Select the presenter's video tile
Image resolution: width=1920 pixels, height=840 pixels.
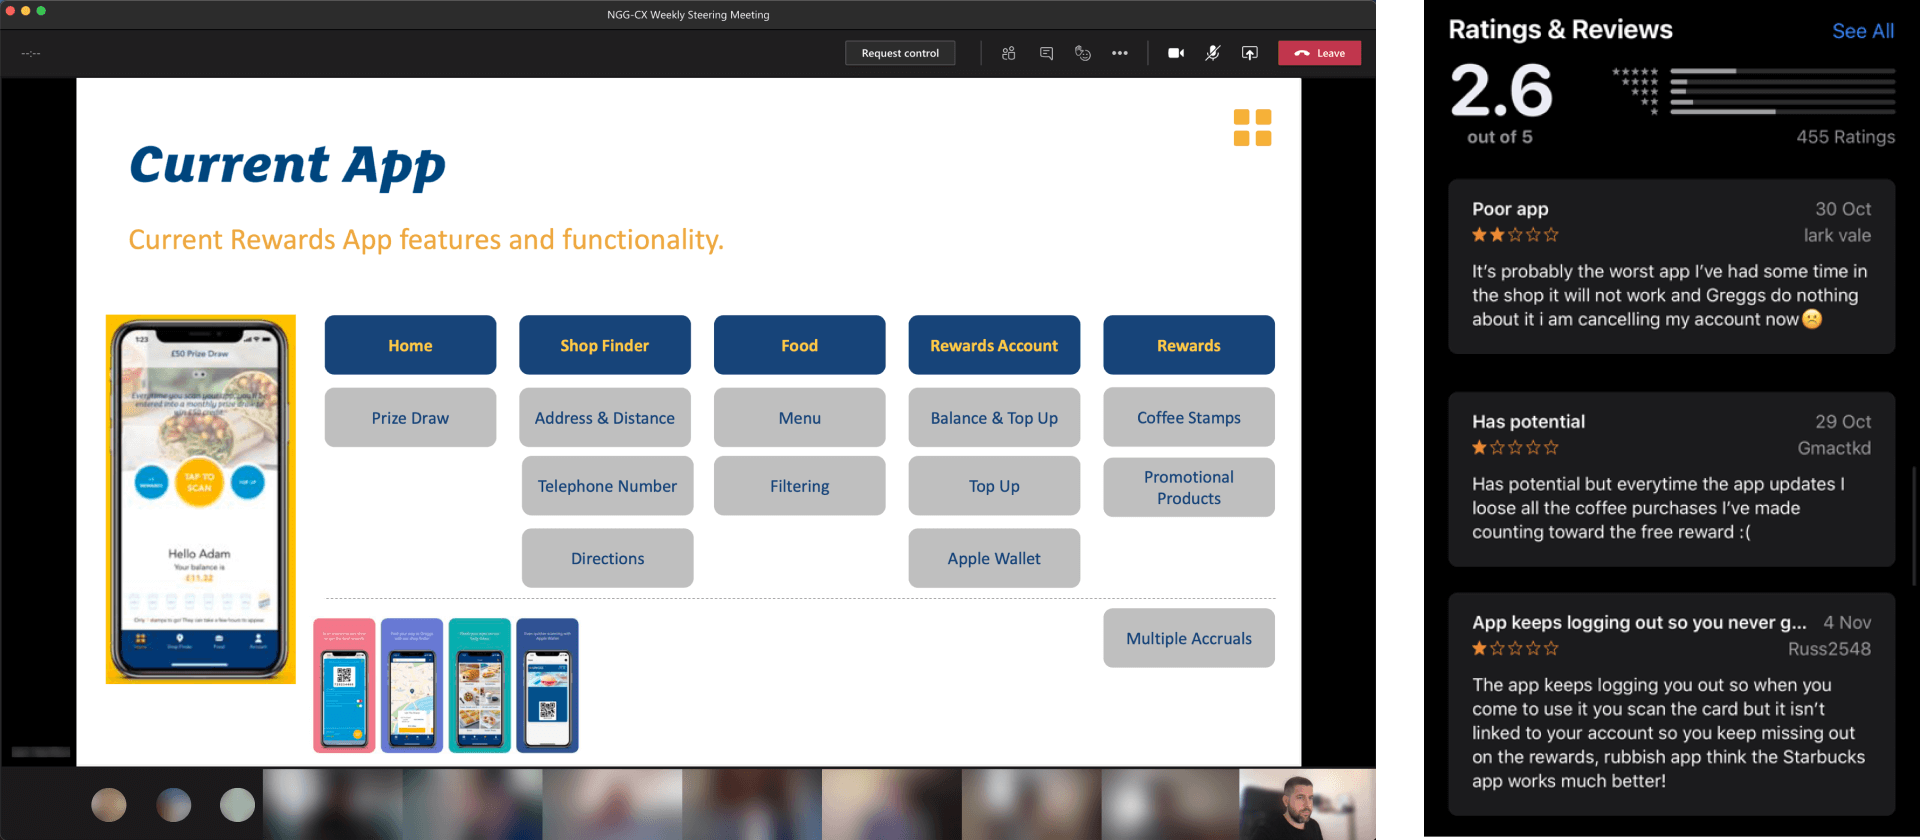(1306, 804)
